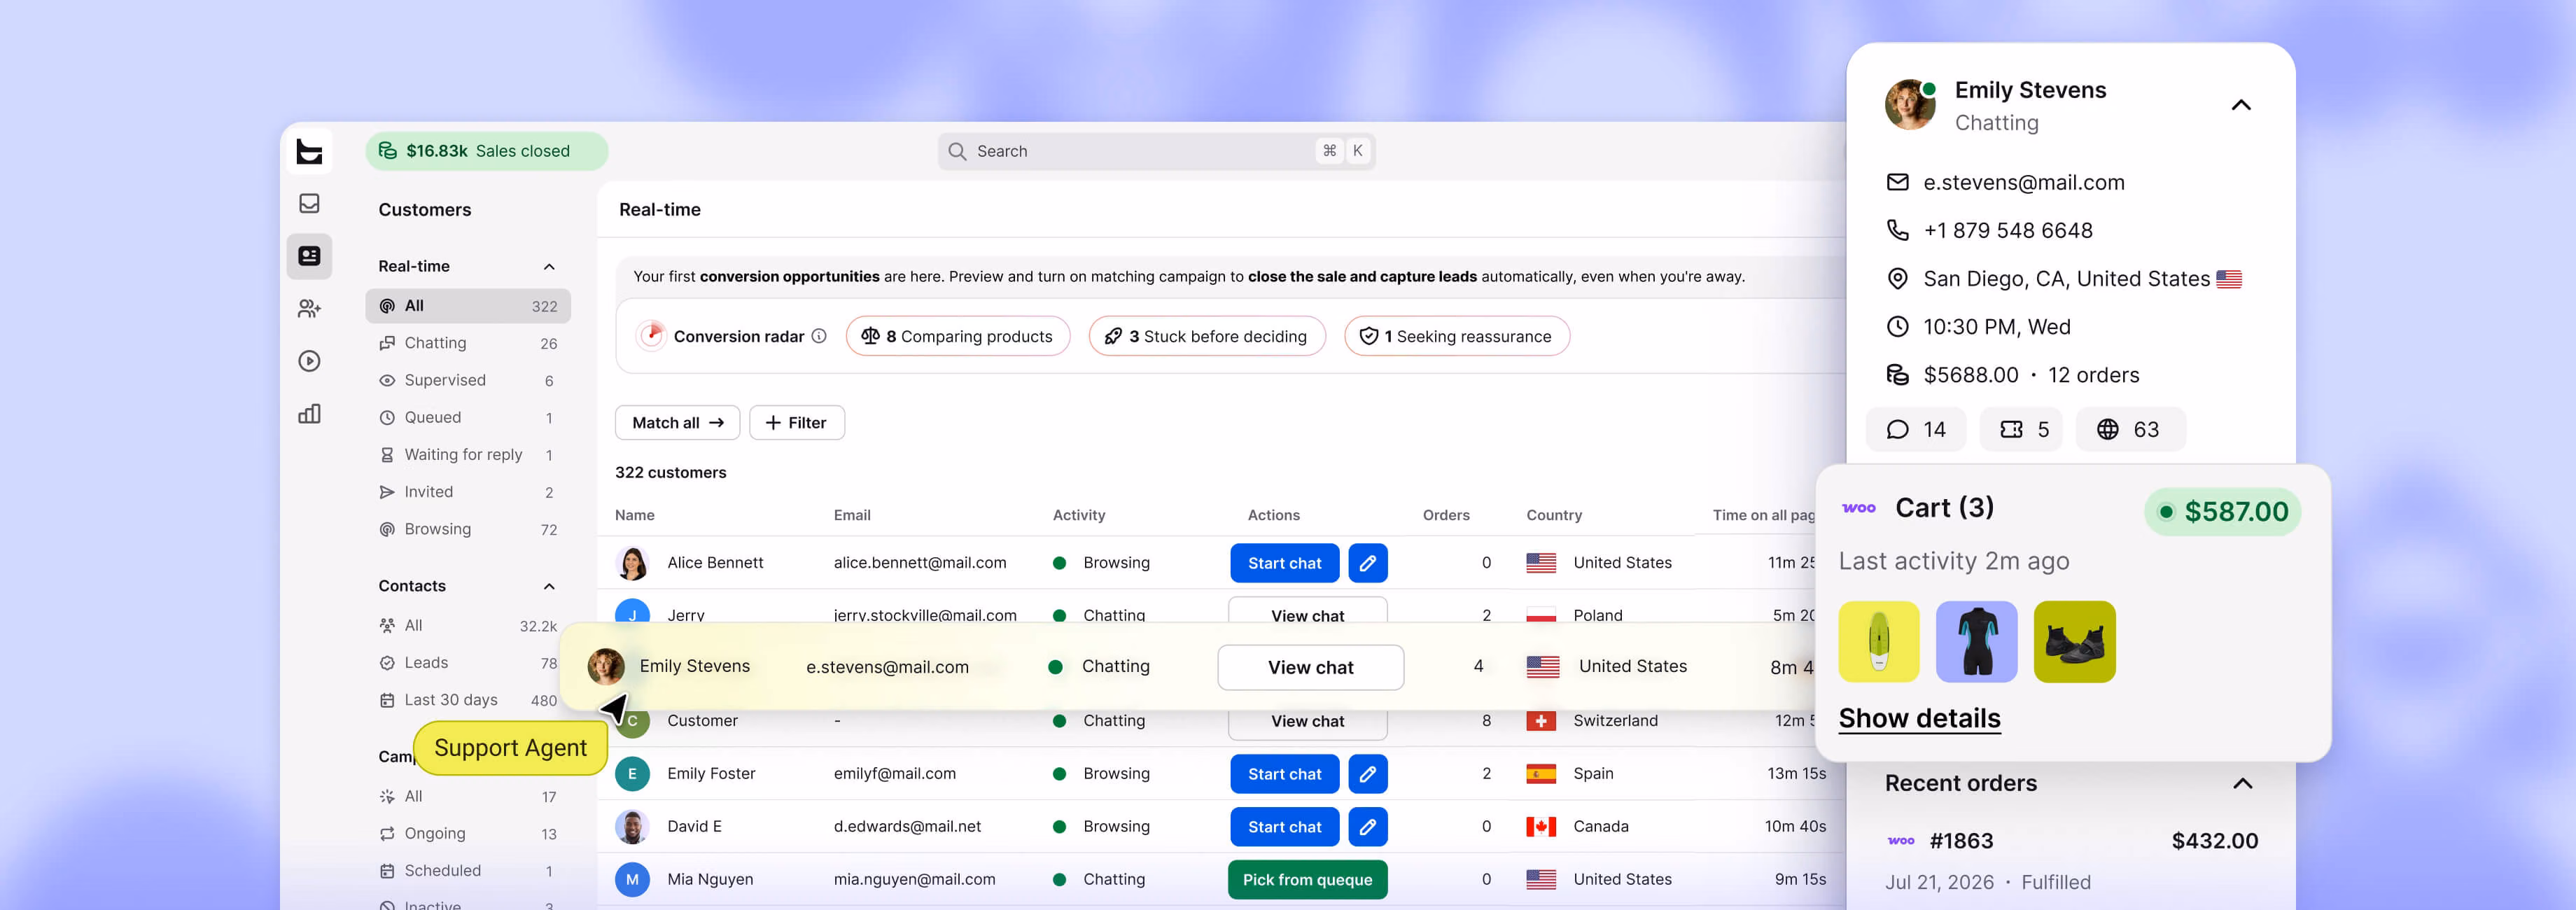
Task: Click the app logo at top left
Action: (309, 151)
